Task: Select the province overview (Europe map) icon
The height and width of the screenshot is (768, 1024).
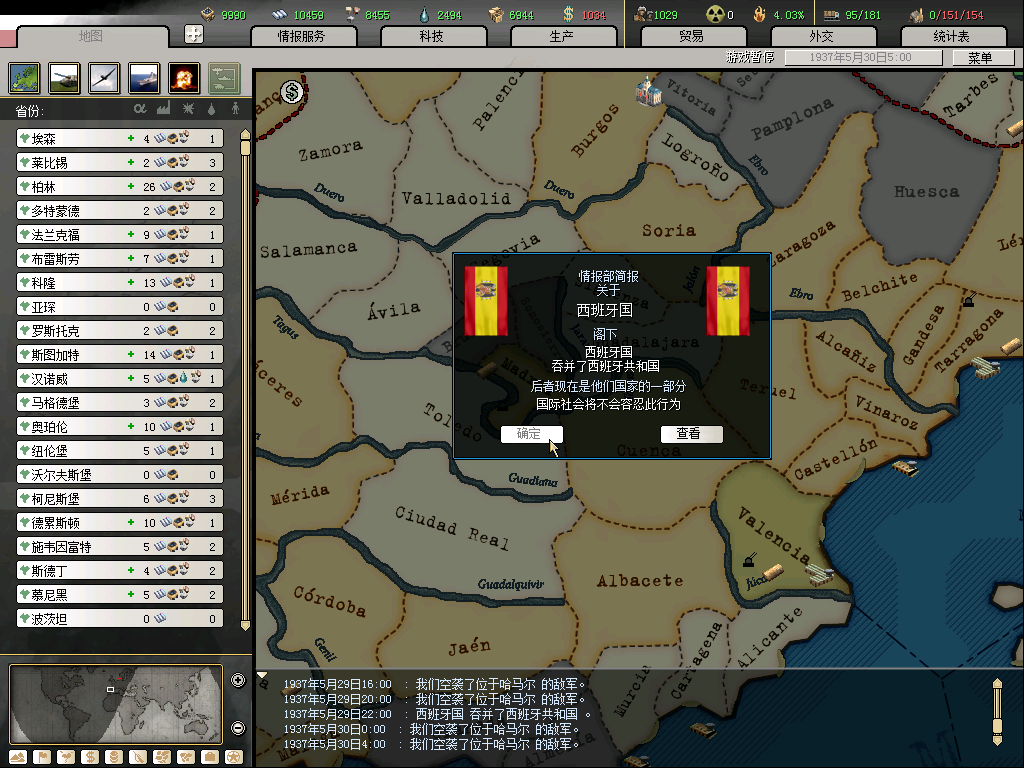Action: click(25, 78)
